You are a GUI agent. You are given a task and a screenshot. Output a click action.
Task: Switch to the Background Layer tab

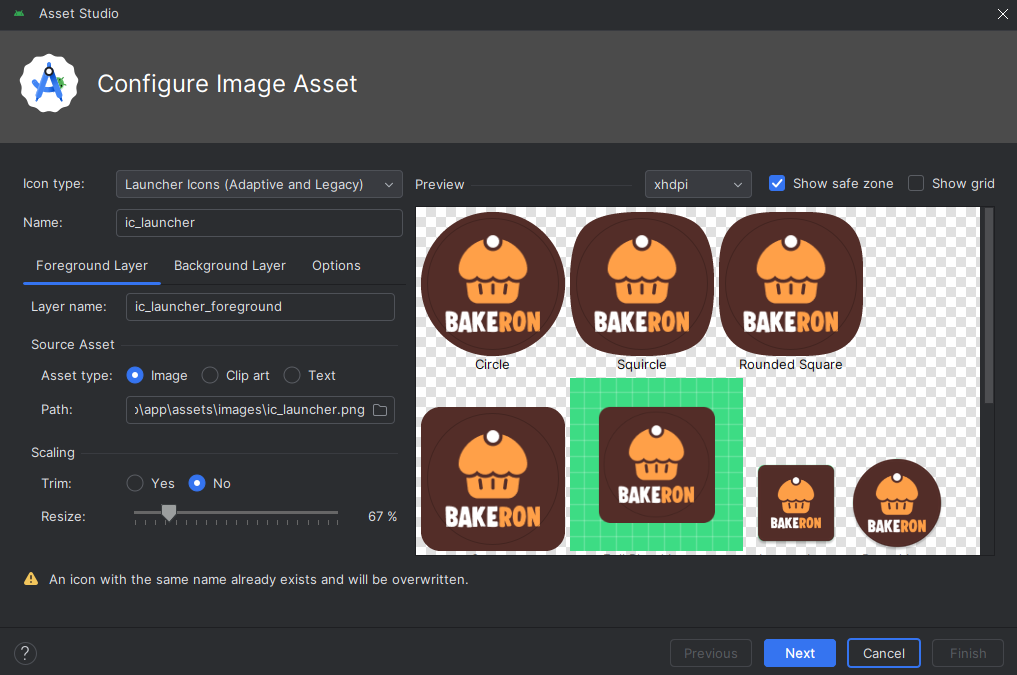[230, 265]
